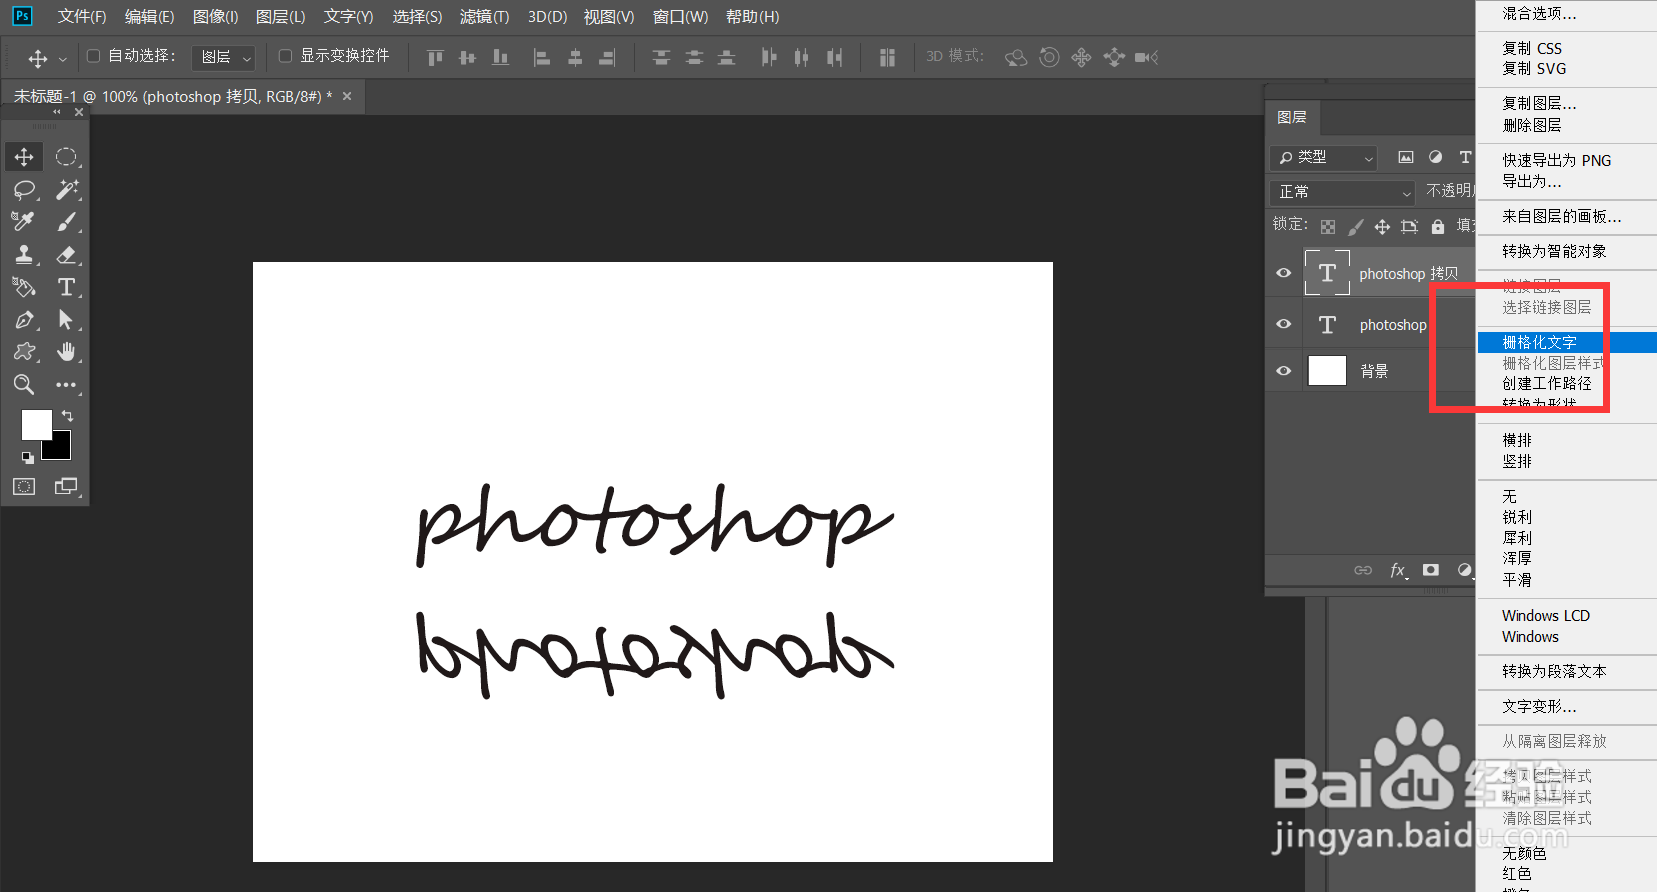Select the Eraser tool
1657x892 pixels.
(66, 254)
